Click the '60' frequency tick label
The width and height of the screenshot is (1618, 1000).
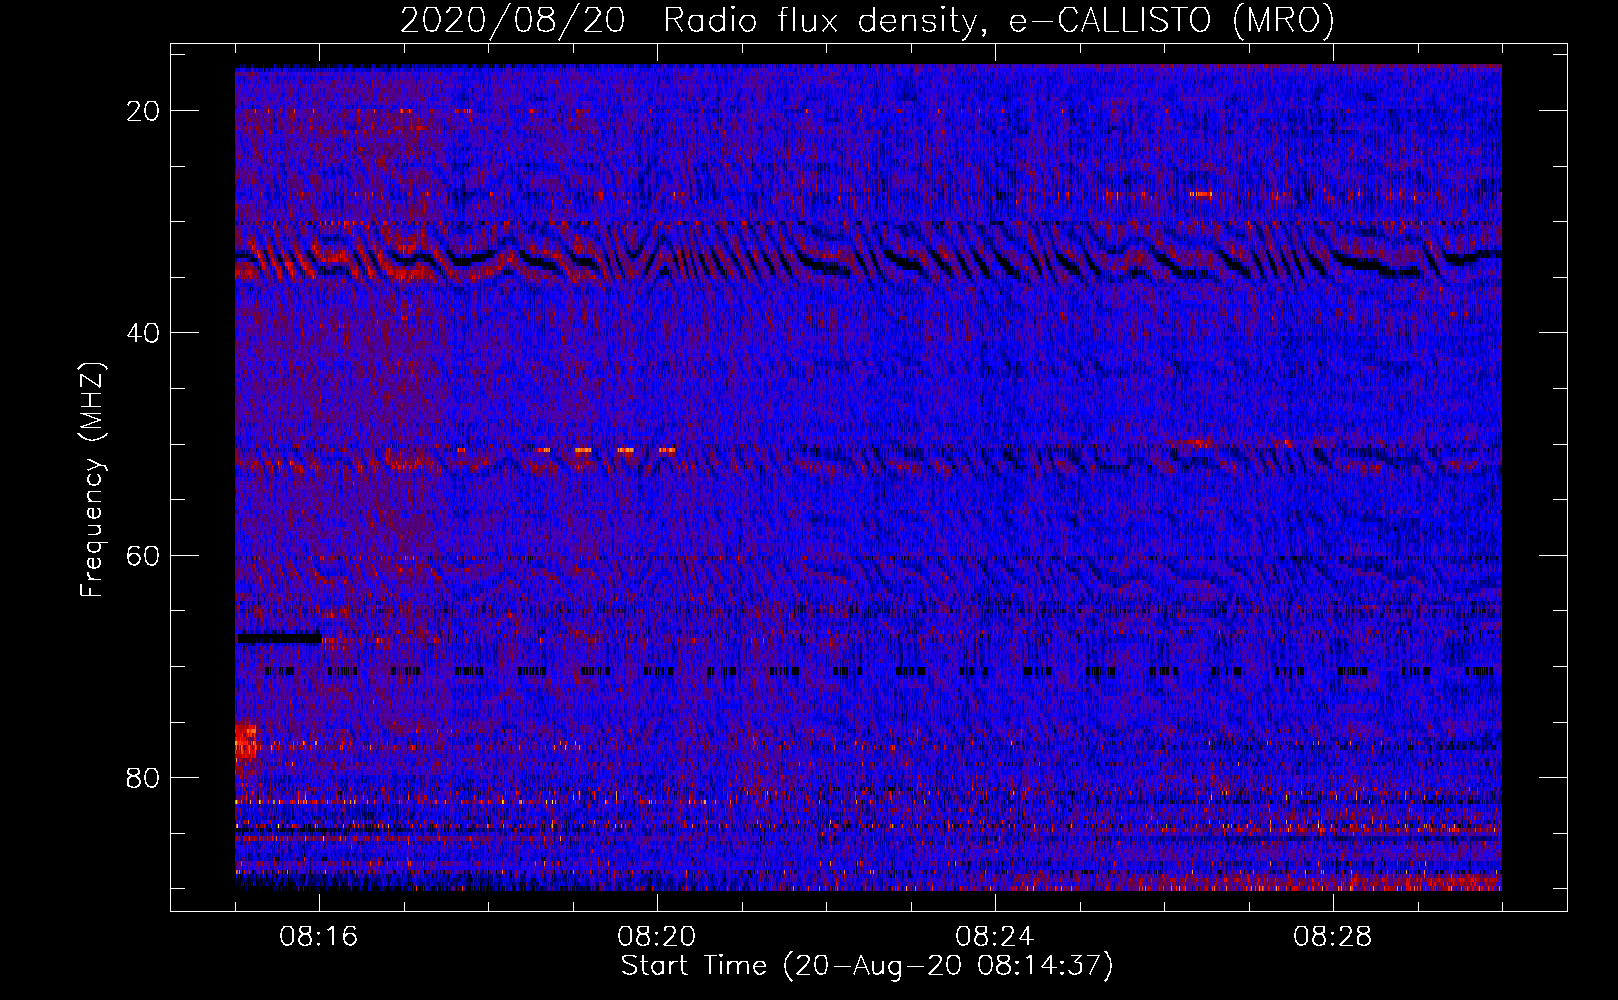pos(144,556)
